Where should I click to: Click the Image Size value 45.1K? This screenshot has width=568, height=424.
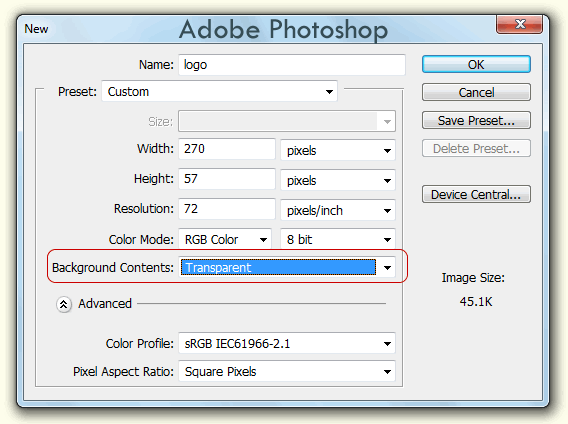coord(476,302)
